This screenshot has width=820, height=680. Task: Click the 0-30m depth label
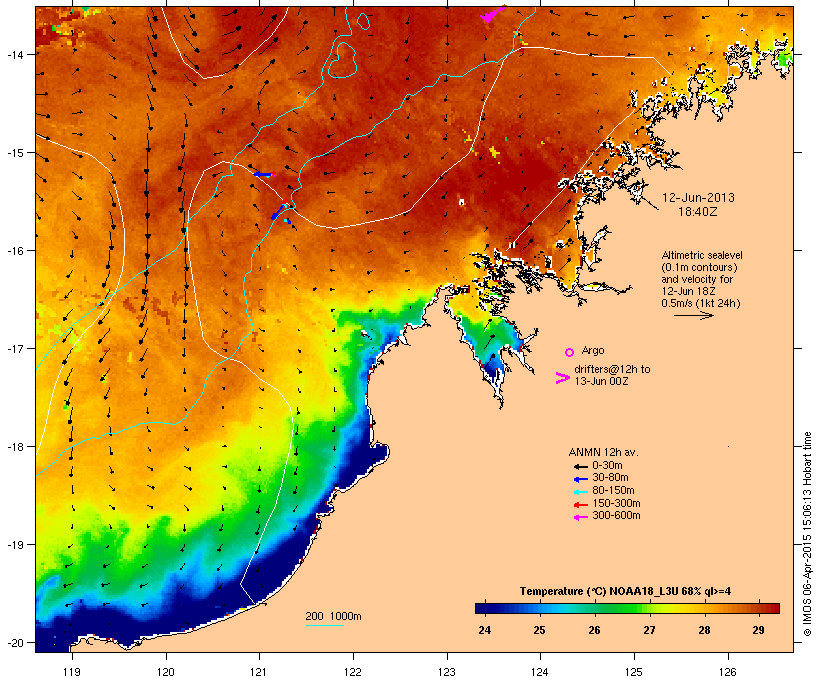click(x=607, y=466)
